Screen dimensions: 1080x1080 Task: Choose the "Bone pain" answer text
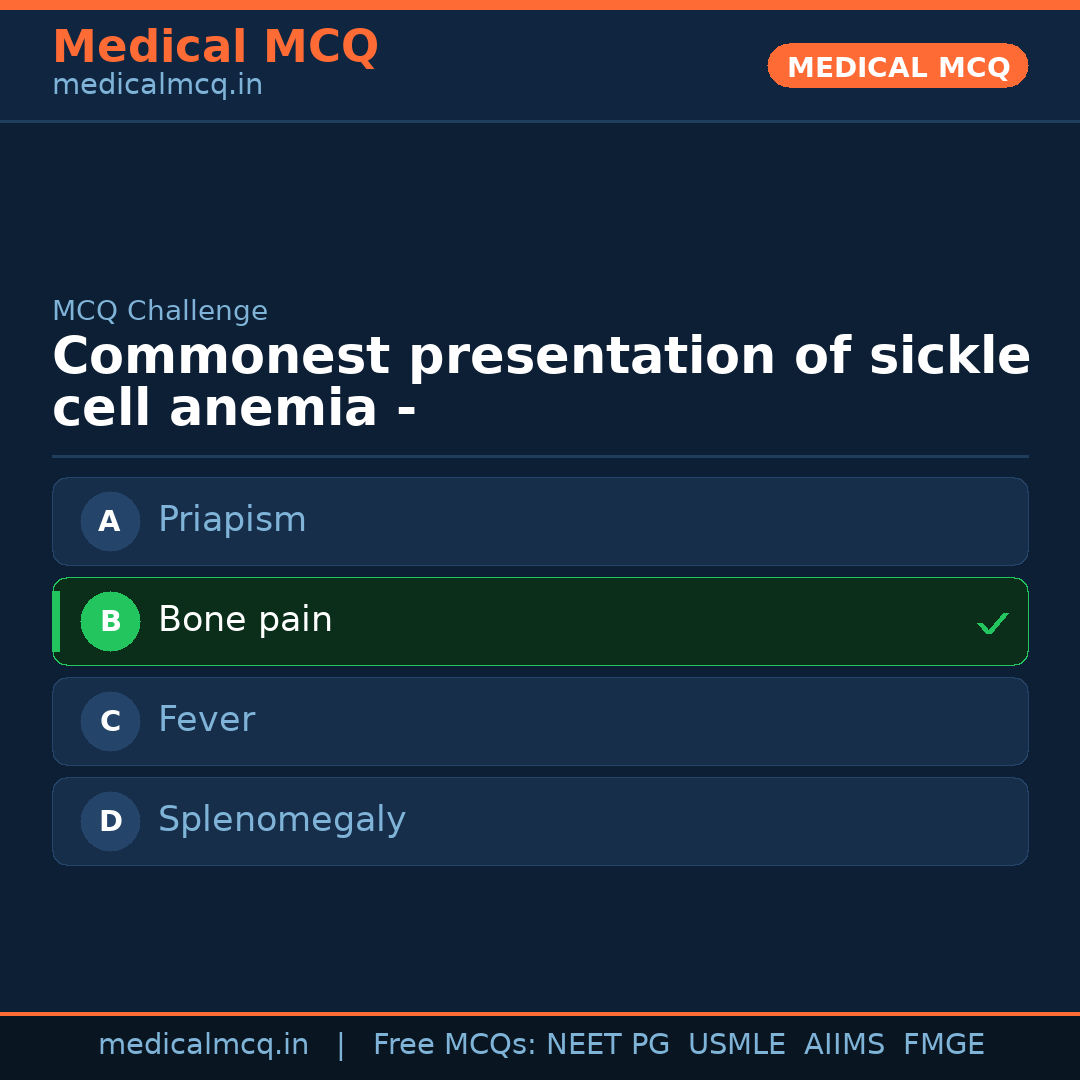245,620
